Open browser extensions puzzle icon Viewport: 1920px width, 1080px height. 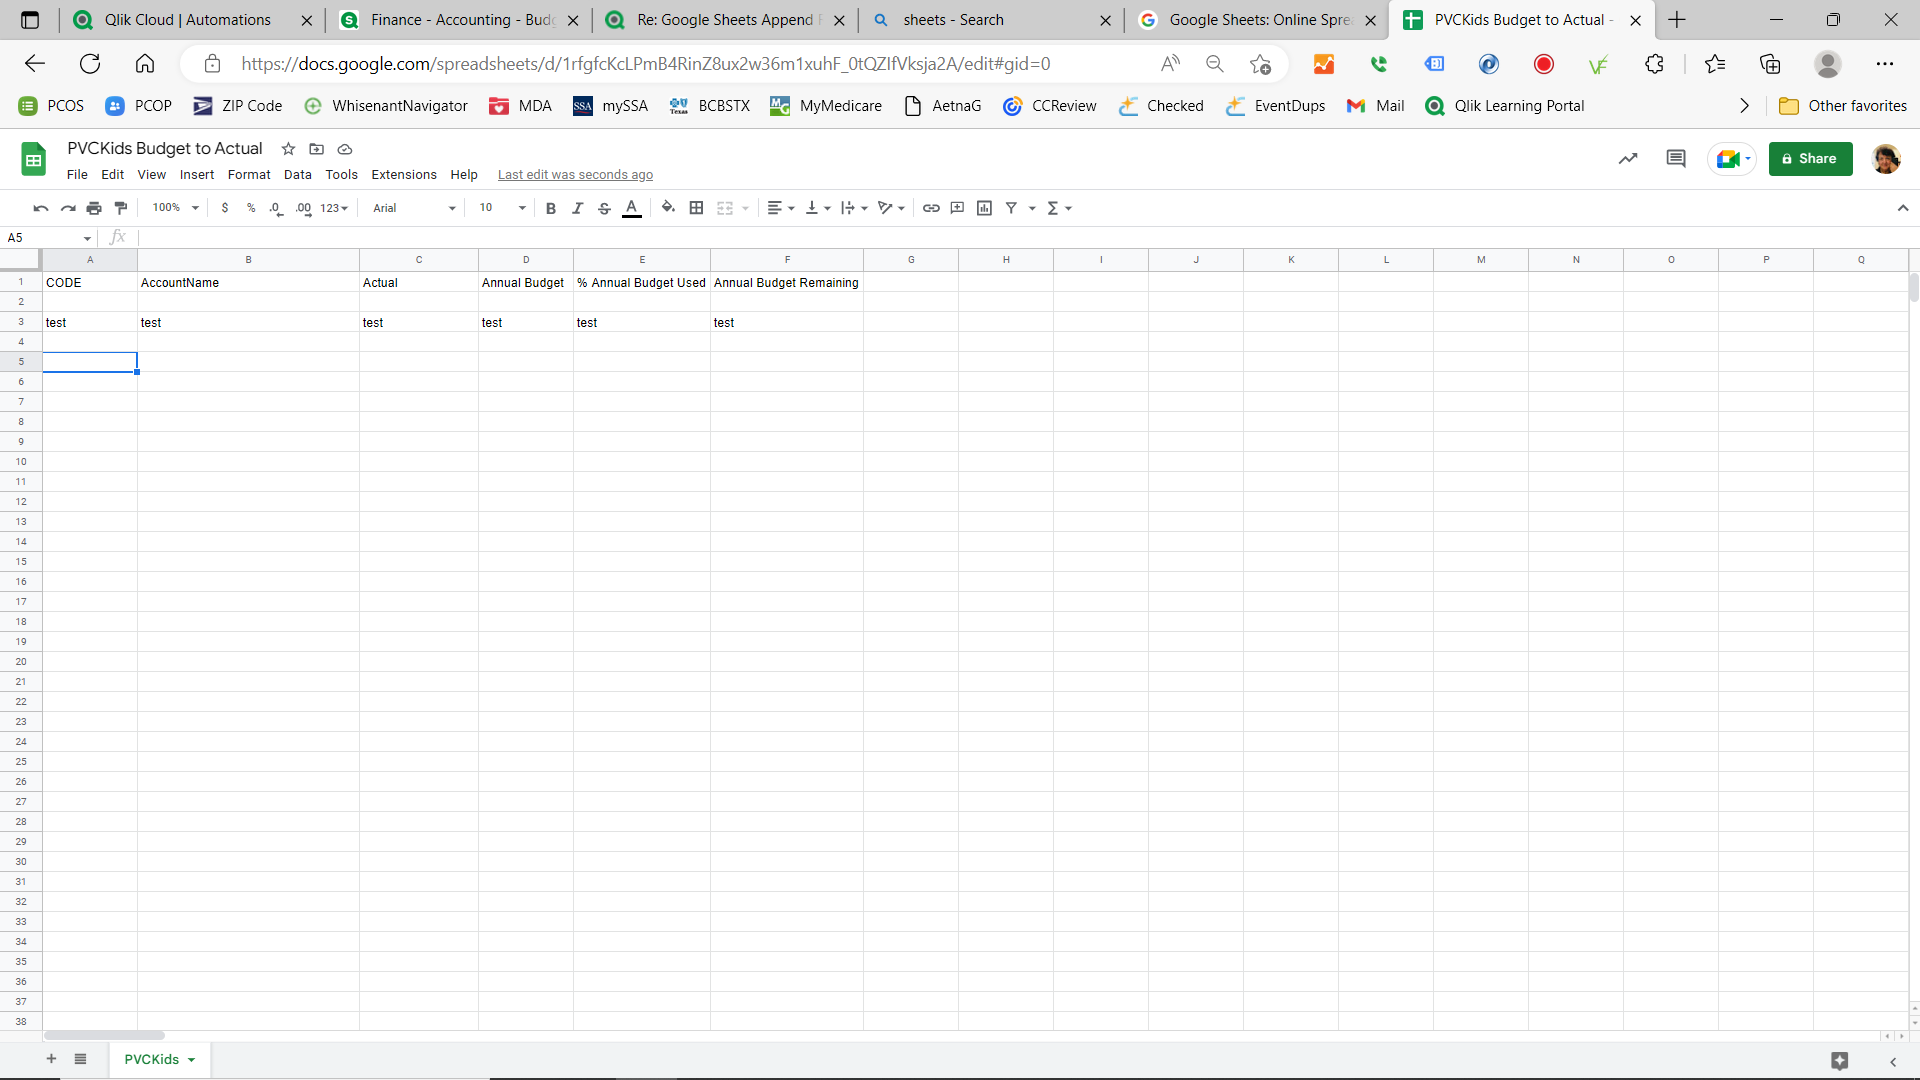pyautogui.click(x=1654, y=64)
